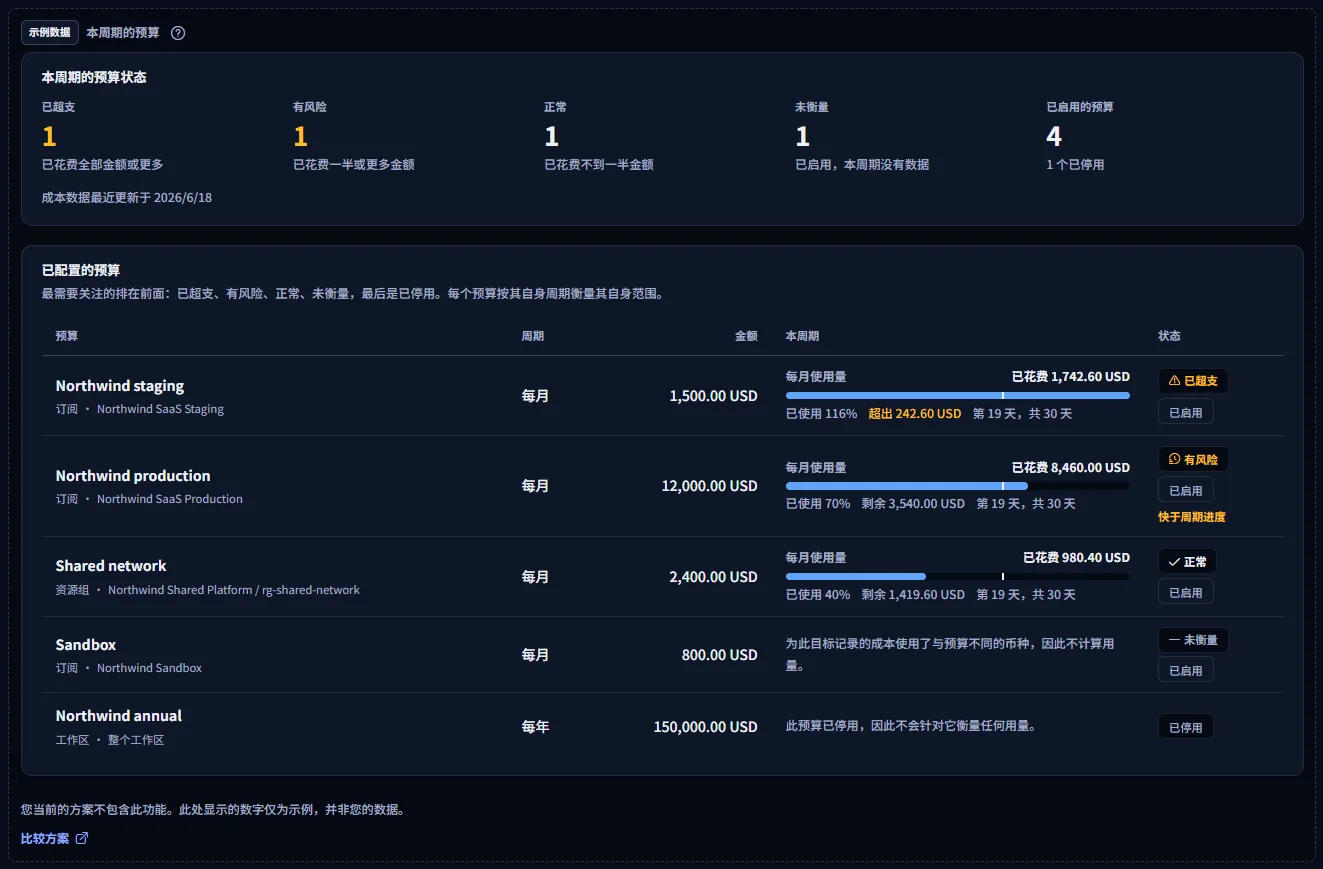The height and width of the screenshot is (869, 1323).
Task: Select the Sandbox budget name
Action: pyautogui.click(x=86, y=645)
